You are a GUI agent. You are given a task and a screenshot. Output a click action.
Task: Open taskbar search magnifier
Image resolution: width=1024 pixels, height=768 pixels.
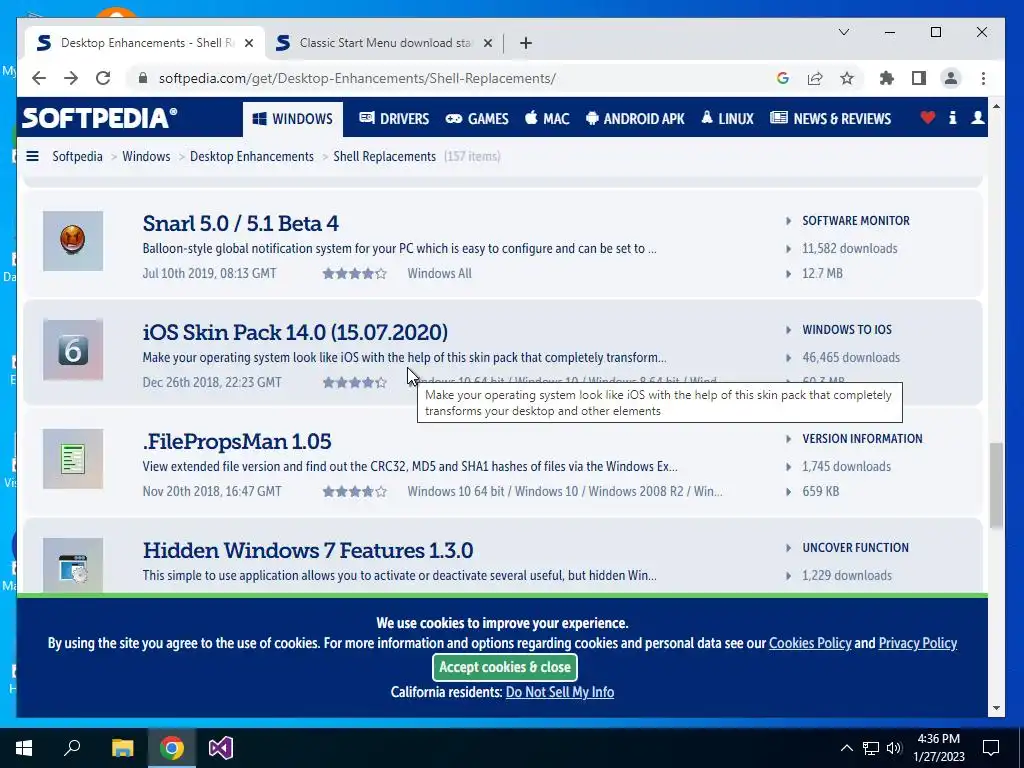coord(72,748)
